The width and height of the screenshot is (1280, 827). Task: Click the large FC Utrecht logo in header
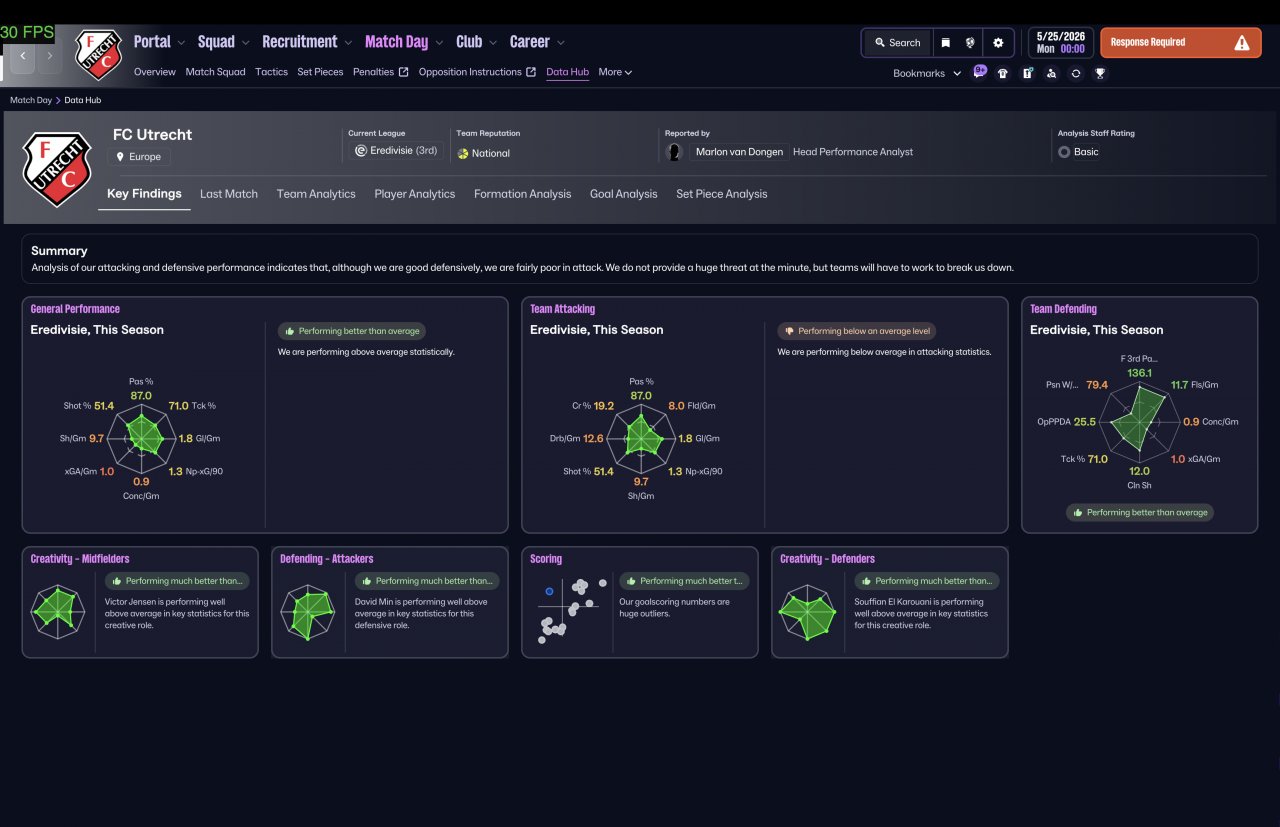57,169
